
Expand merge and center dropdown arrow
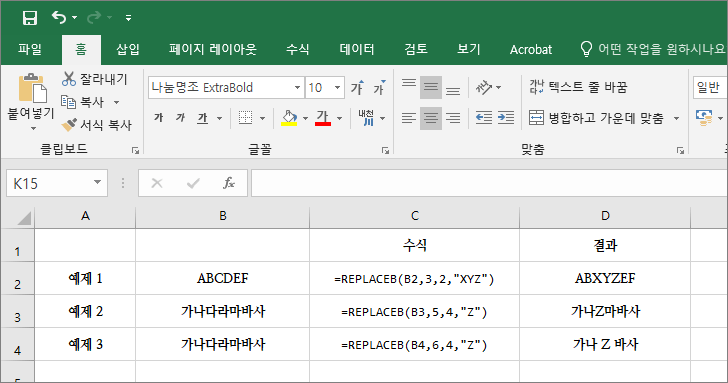click(676, 118)
